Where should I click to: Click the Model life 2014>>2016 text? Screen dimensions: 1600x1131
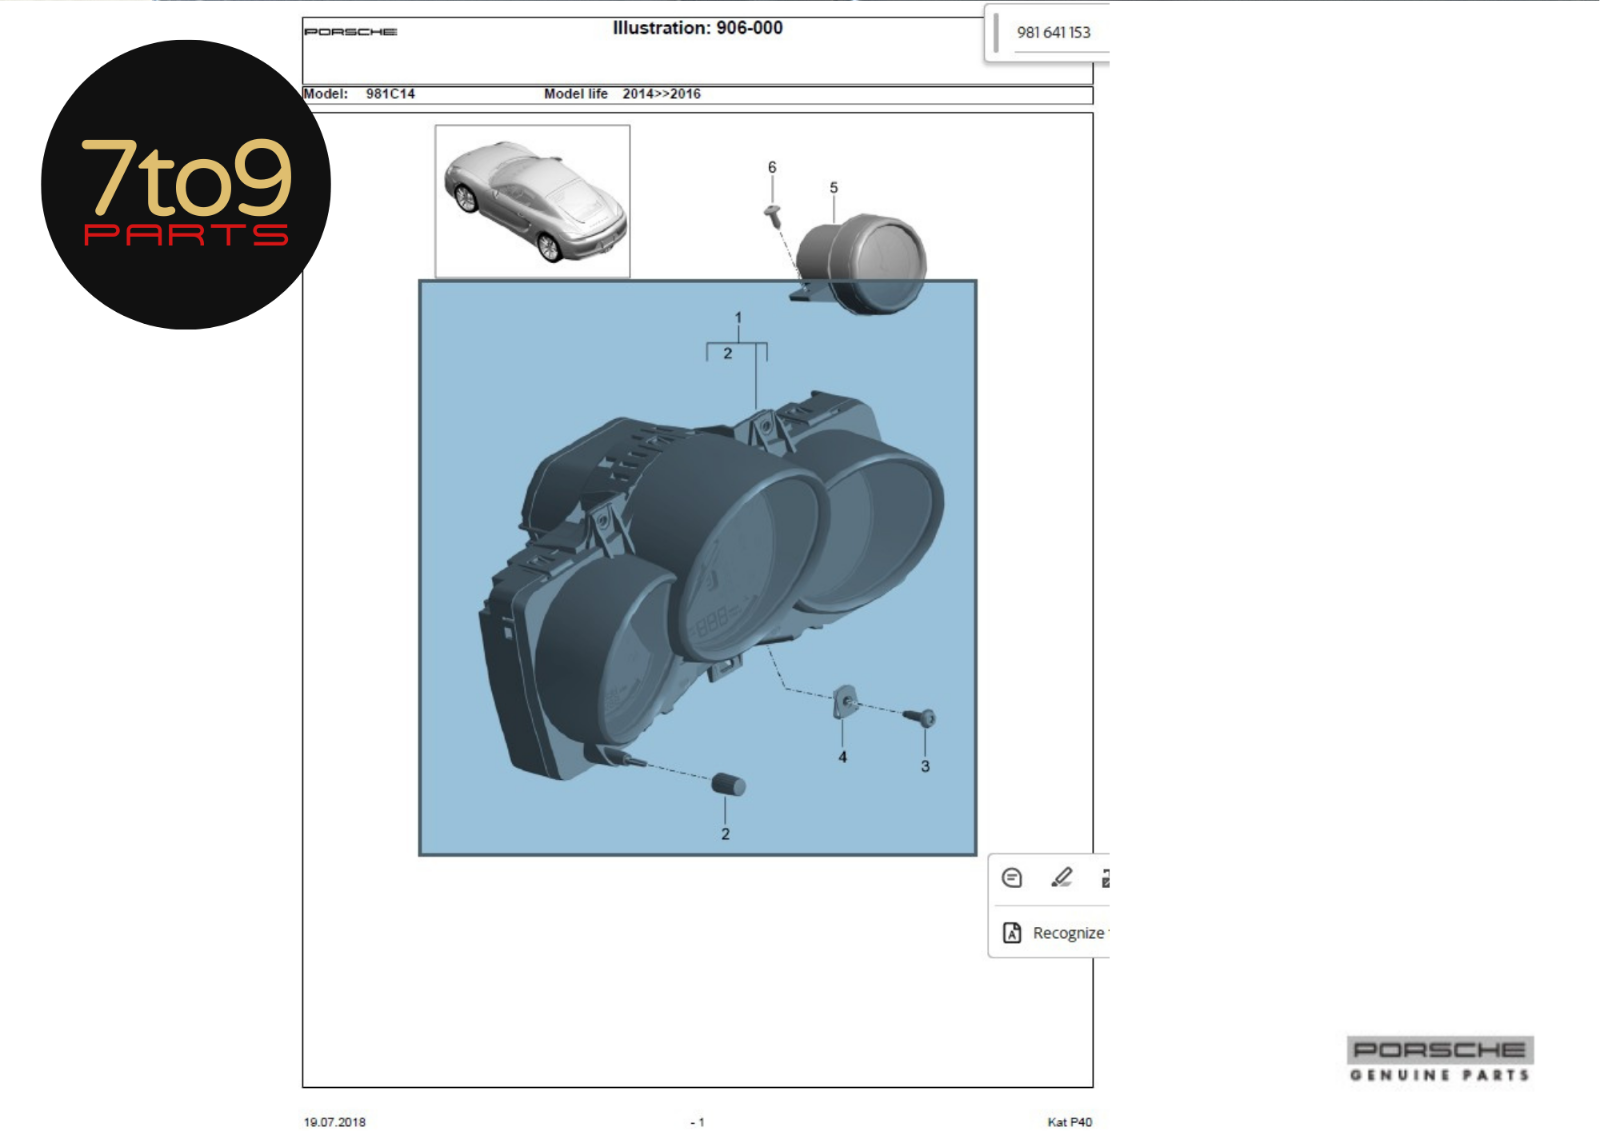pyautogui.click(x=622, y=94)
